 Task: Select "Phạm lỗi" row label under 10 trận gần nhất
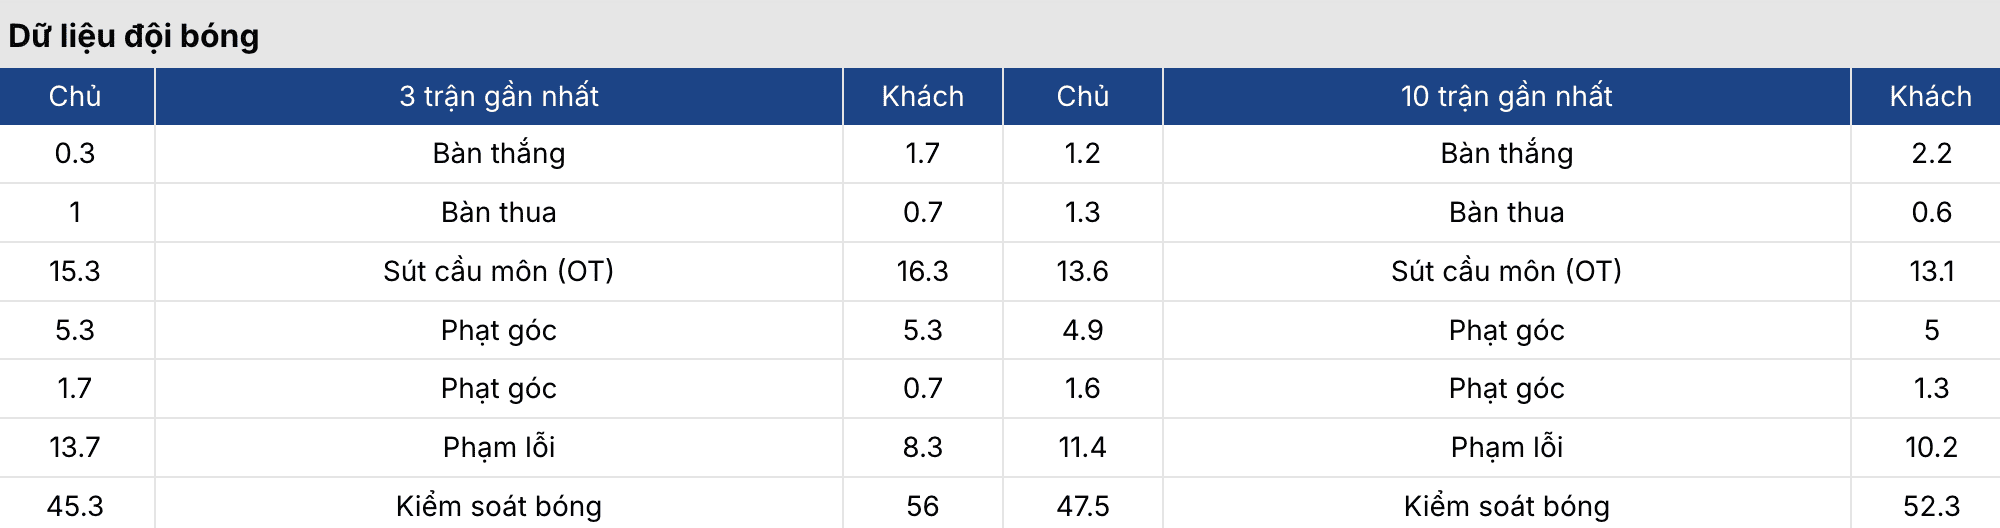click(x=1506, y=447)
